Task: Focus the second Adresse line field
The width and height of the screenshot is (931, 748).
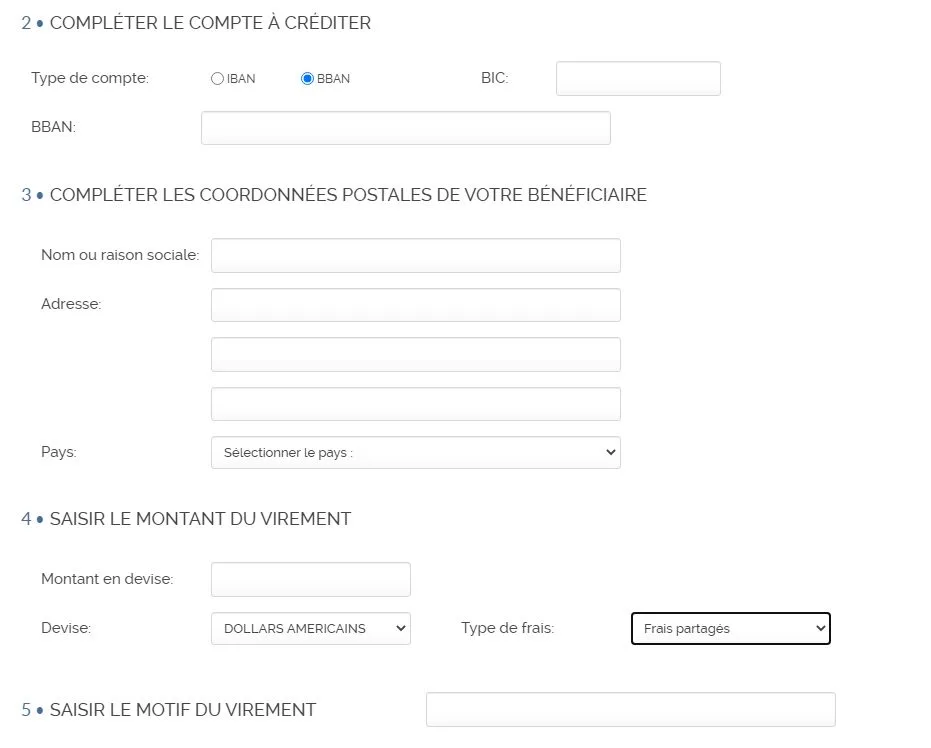Action: (x=415, y=354)
